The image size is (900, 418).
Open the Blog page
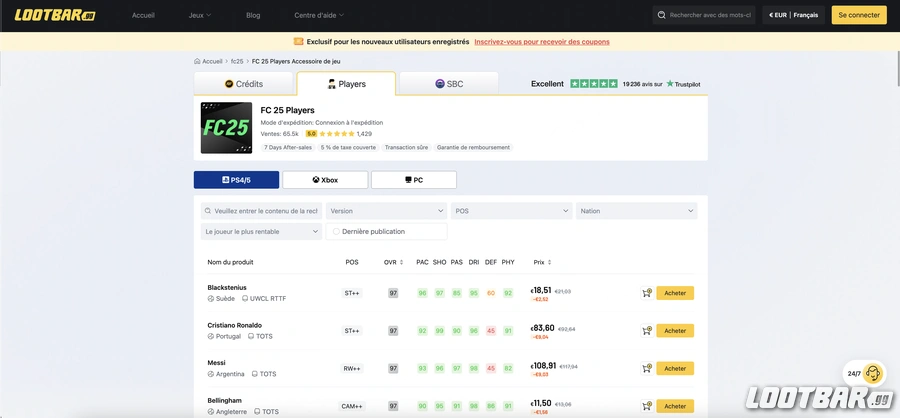[x=253, y=16]
